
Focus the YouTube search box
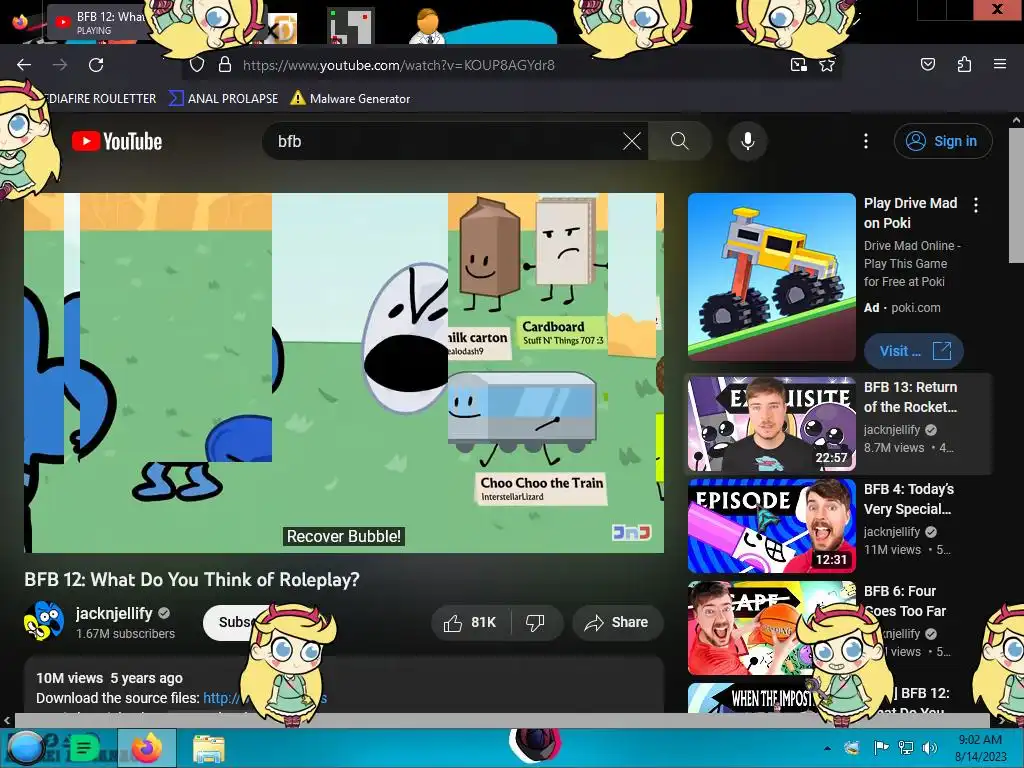(x=444, y=141)
